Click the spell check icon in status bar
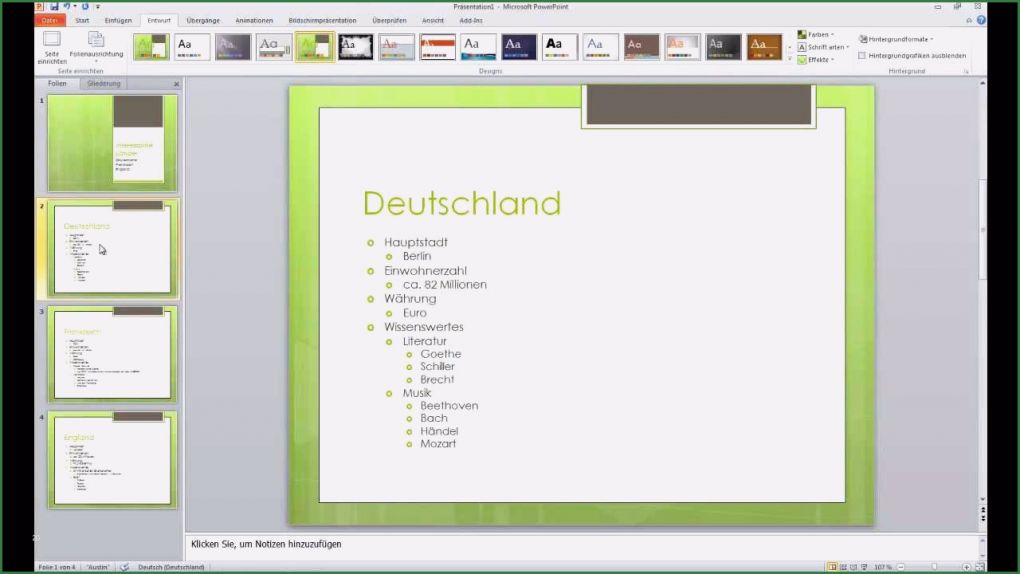 click(x=124, y=567)
